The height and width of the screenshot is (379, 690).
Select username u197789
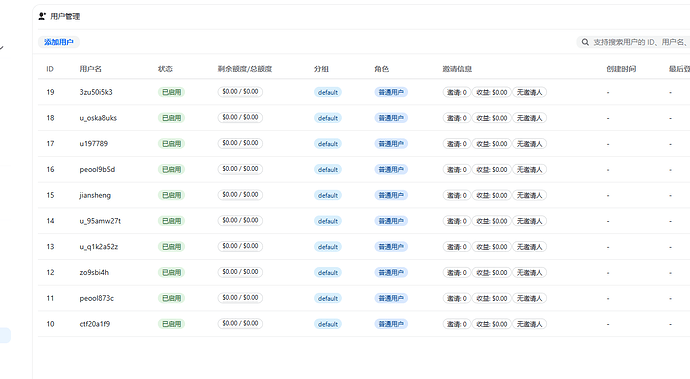point(93,144)
